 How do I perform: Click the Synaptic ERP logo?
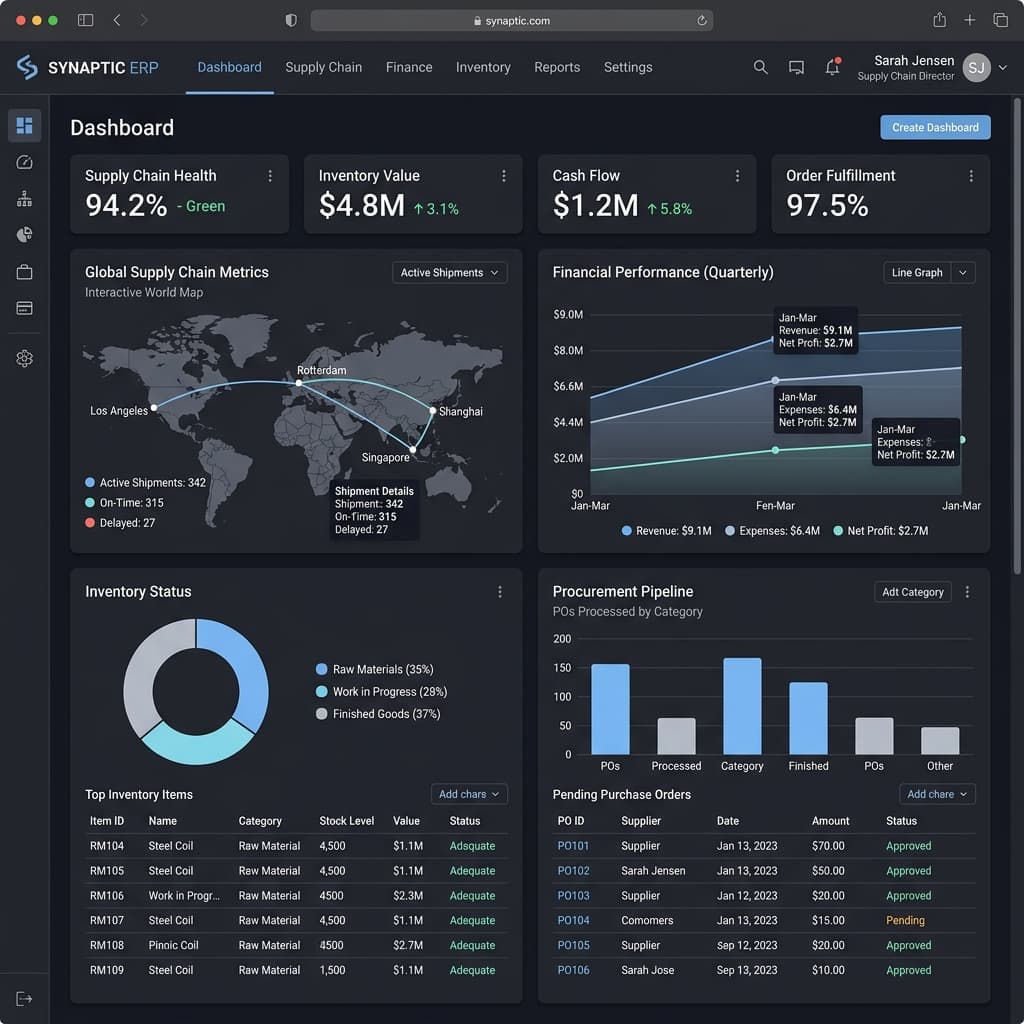[88, 67]
